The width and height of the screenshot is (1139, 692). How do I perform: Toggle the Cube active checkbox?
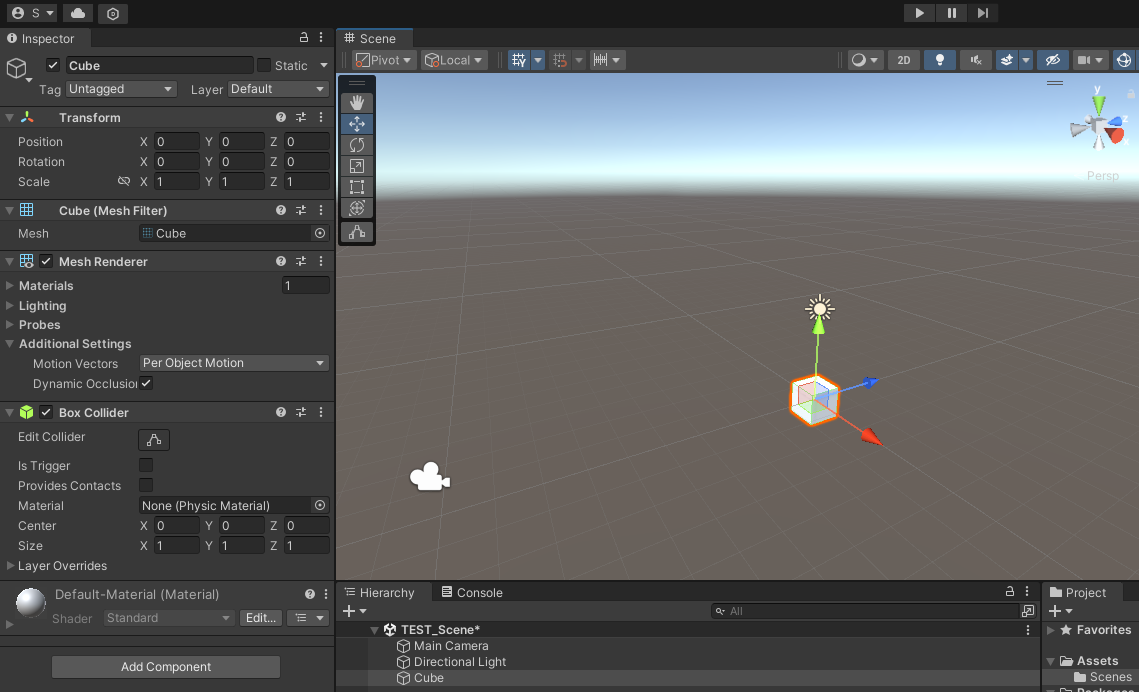coord(53,65)
